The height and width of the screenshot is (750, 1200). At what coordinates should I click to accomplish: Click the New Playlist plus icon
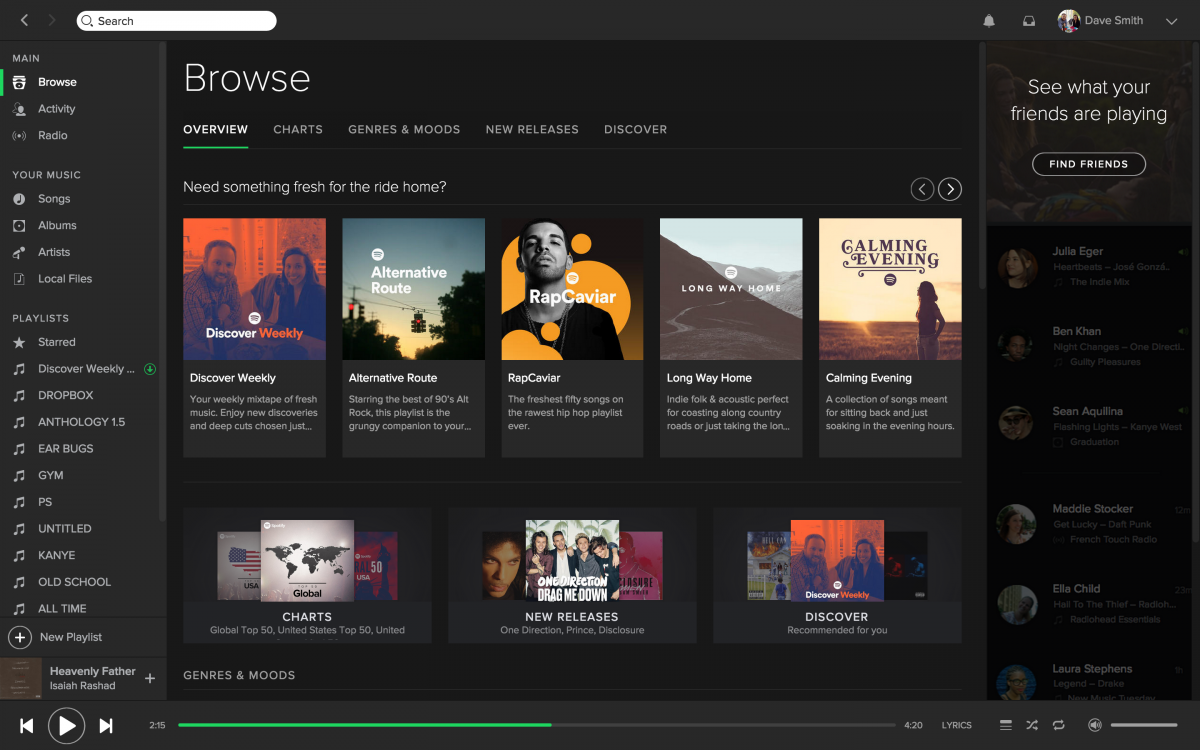(x=20, y=637)
